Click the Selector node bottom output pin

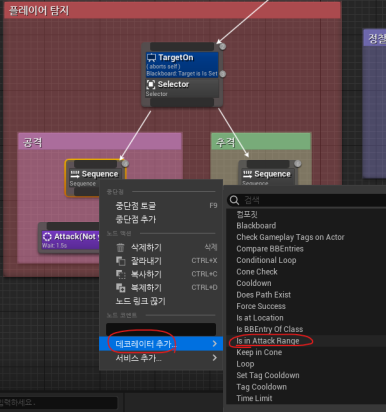coord(182,102)
